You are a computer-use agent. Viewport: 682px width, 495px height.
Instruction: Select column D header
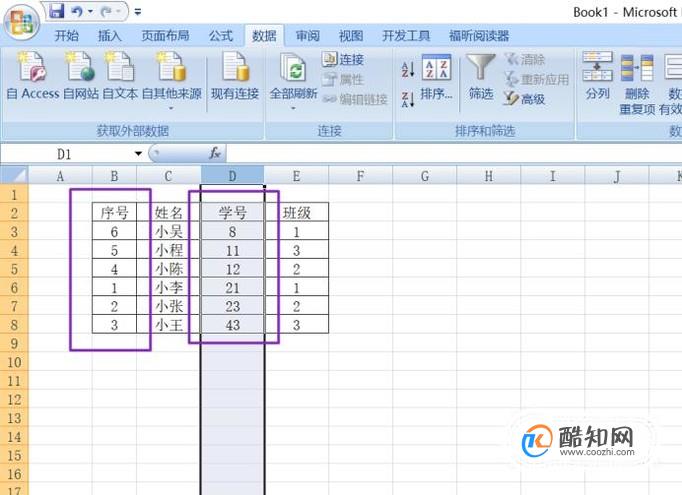232,176
